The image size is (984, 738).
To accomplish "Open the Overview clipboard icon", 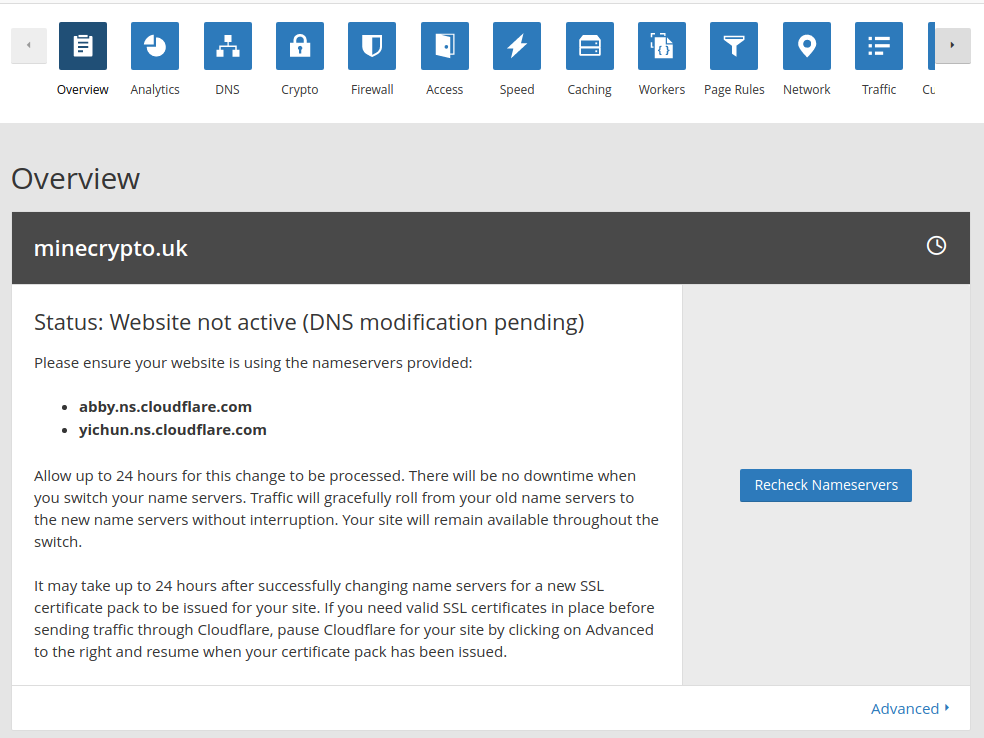I will [83, 46].
